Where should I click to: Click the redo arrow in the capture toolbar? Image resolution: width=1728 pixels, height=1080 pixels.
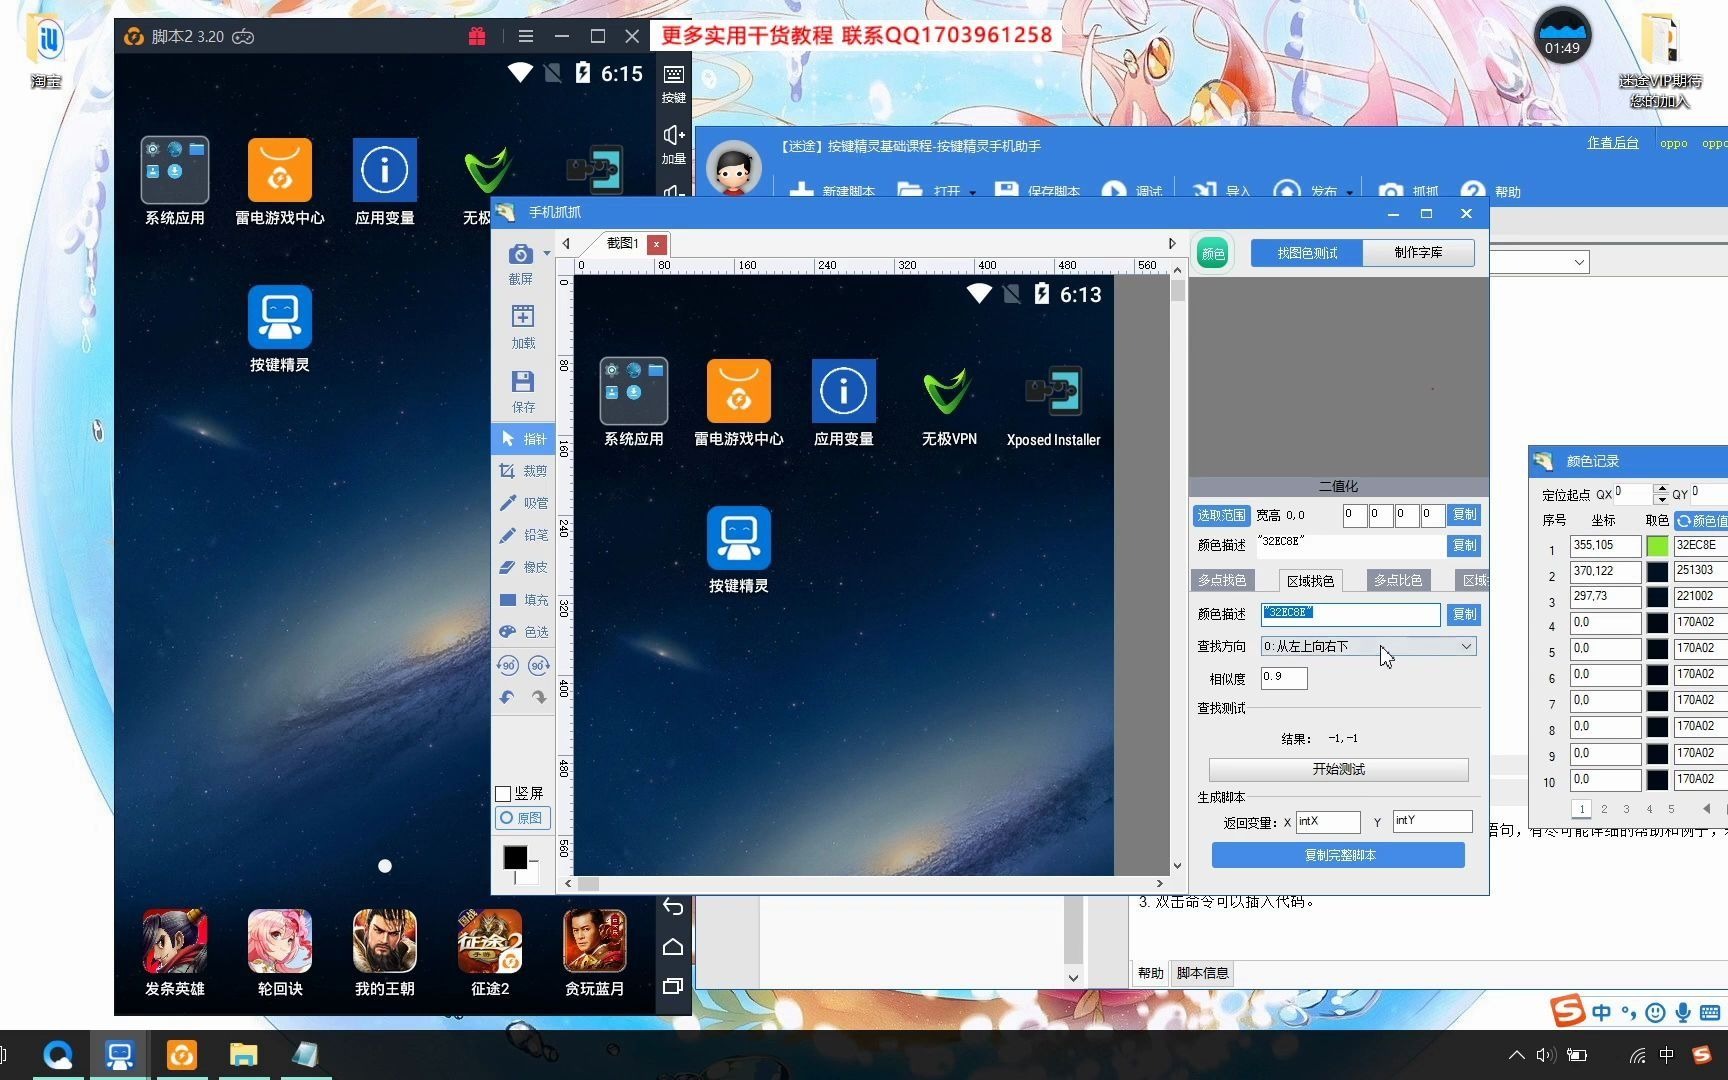539,697
